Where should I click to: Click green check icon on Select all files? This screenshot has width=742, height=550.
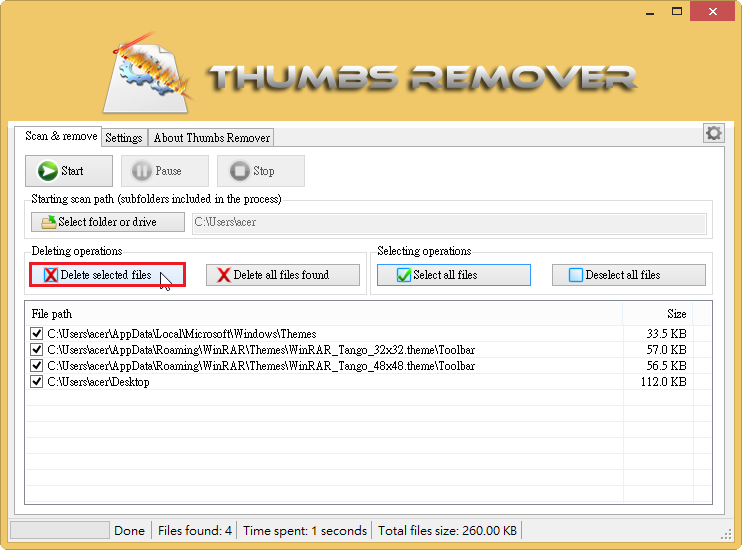pos(404,275)
